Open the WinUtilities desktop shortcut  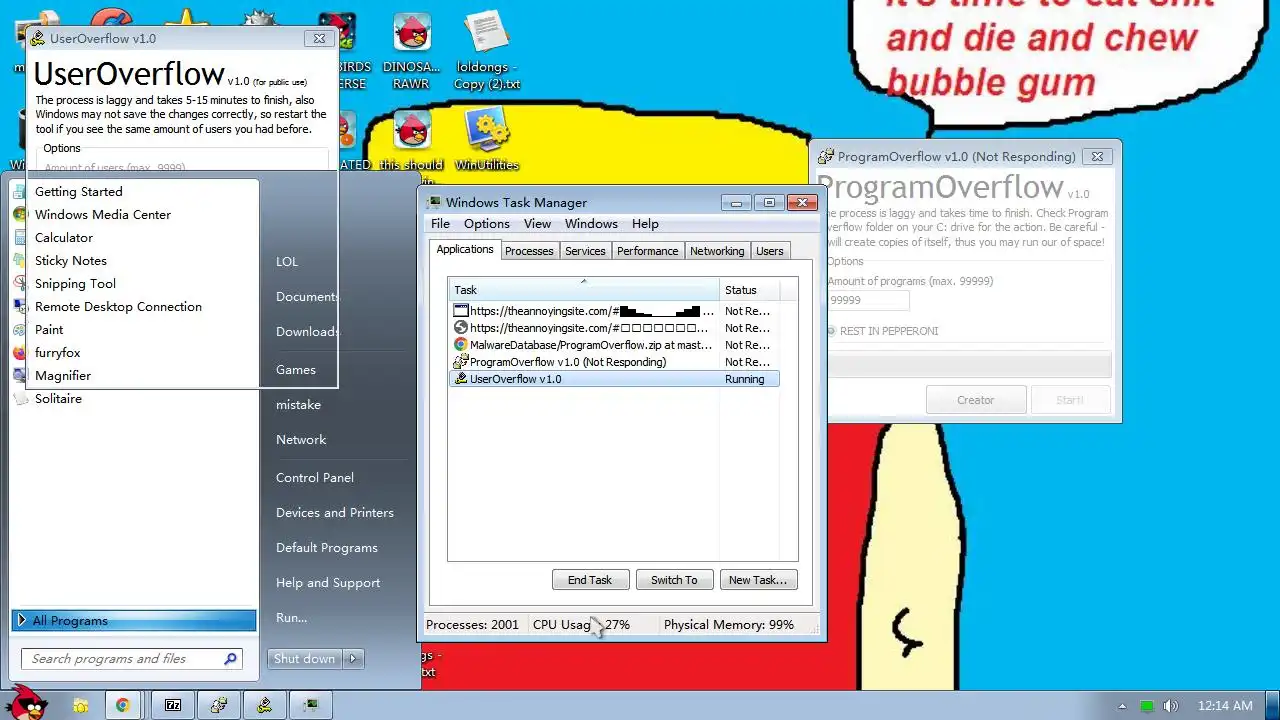[x=487, y=140]
